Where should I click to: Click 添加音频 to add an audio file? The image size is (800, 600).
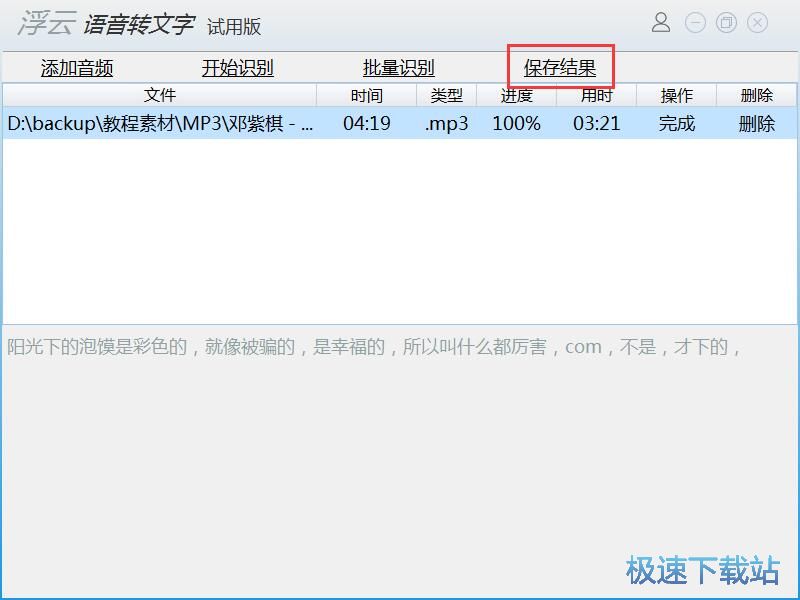(77, 68)
